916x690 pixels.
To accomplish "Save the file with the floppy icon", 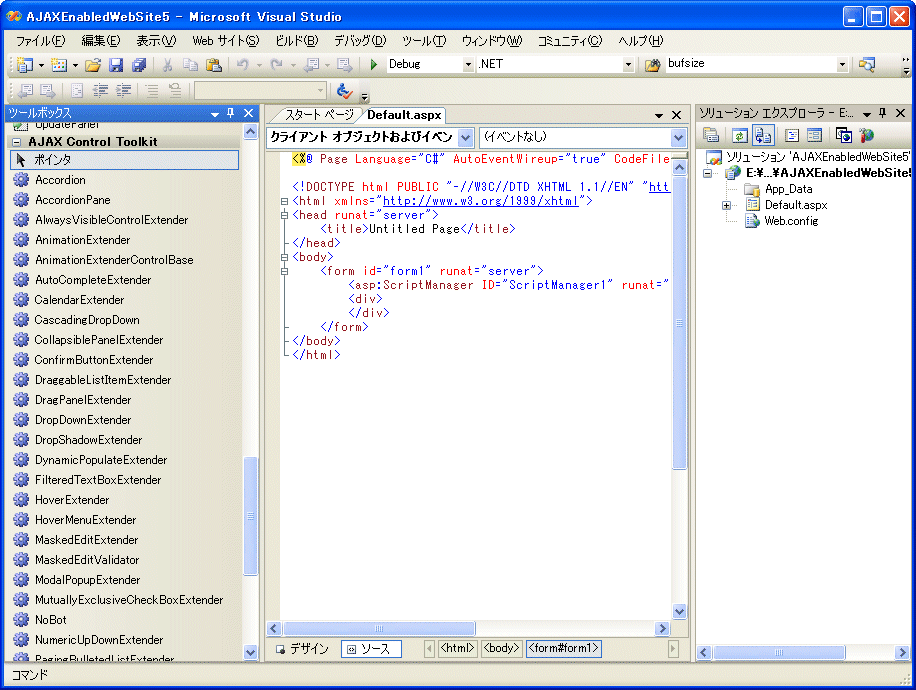I will click(x=116, y=65).
